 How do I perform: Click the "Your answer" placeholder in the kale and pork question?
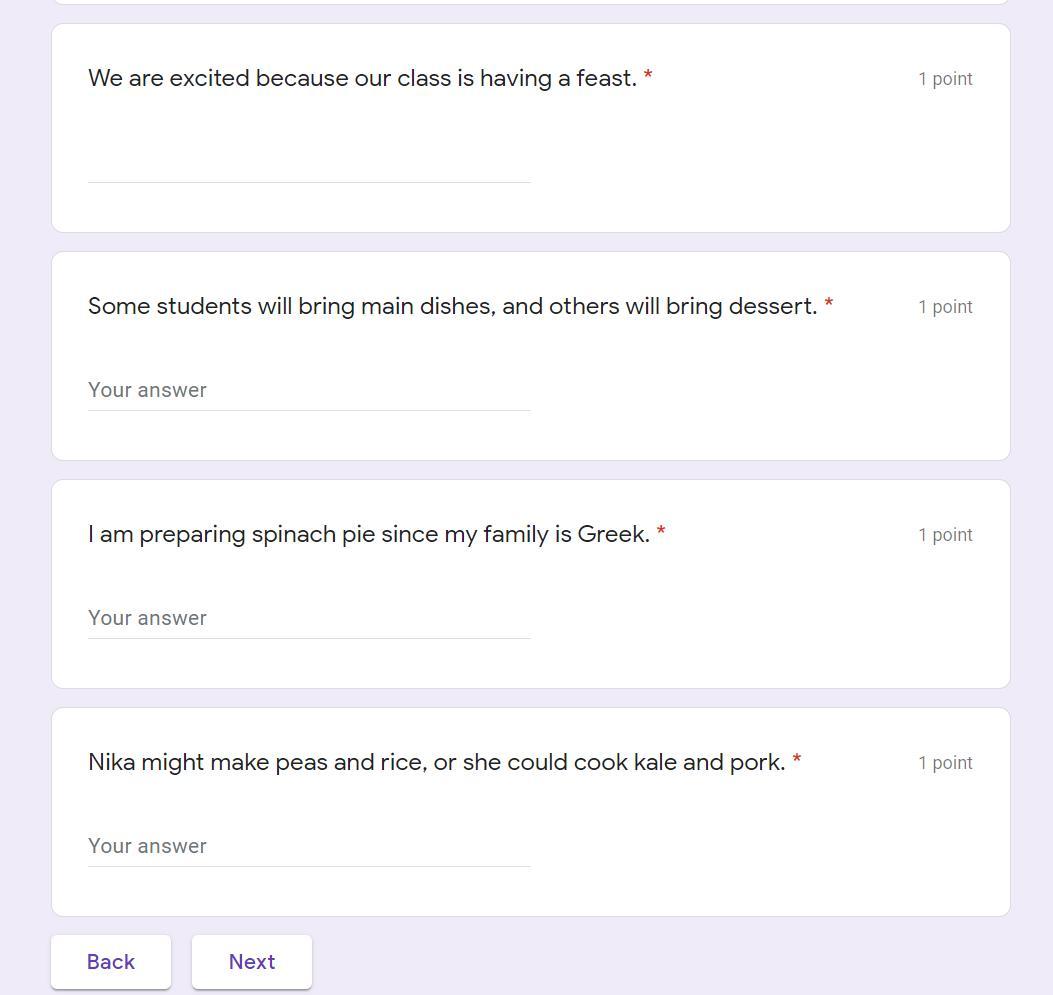pos(148,846)
